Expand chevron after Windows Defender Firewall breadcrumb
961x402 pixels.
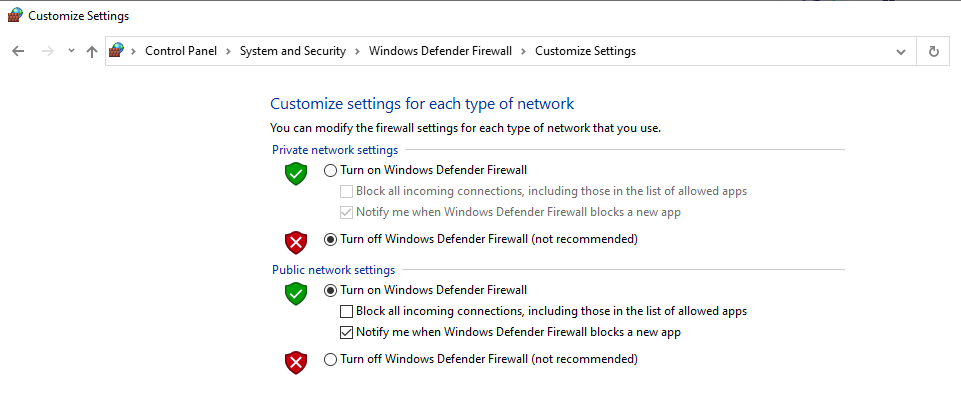523,51
